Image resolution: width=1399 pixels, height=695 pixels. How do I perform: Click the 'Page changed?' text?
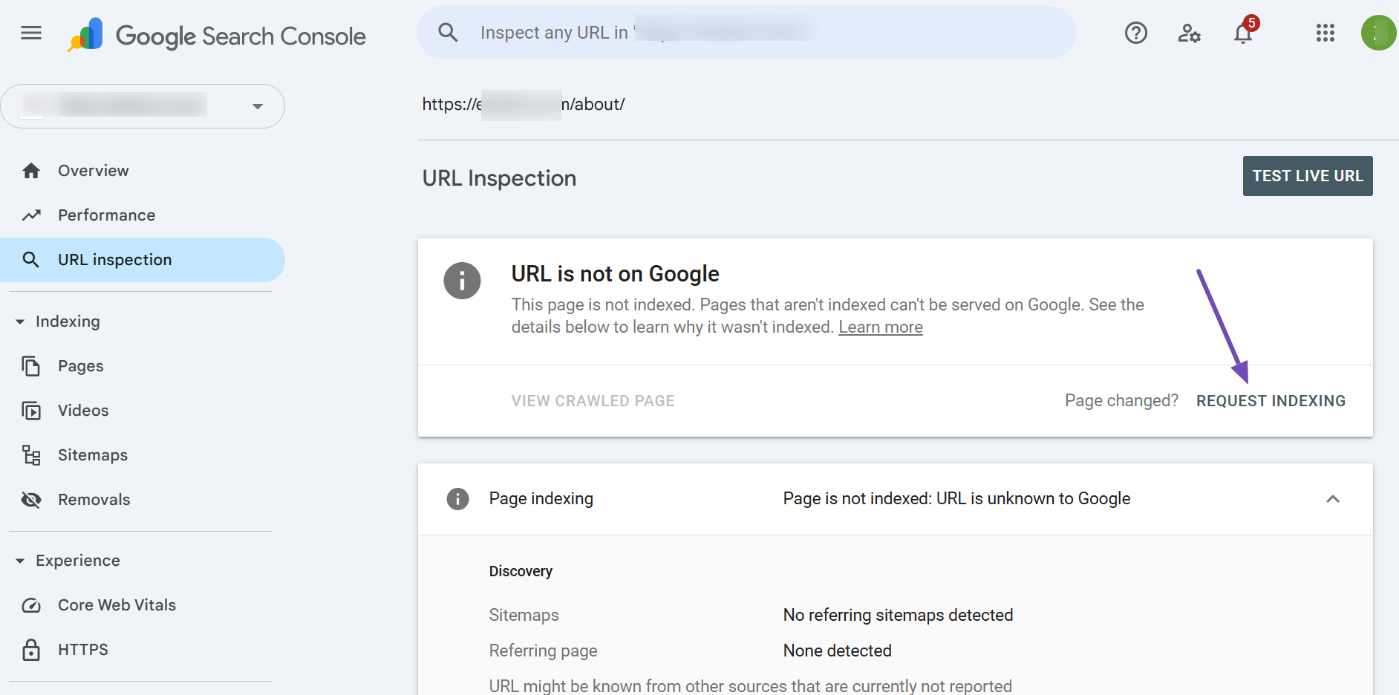(x=1122, y=401)
